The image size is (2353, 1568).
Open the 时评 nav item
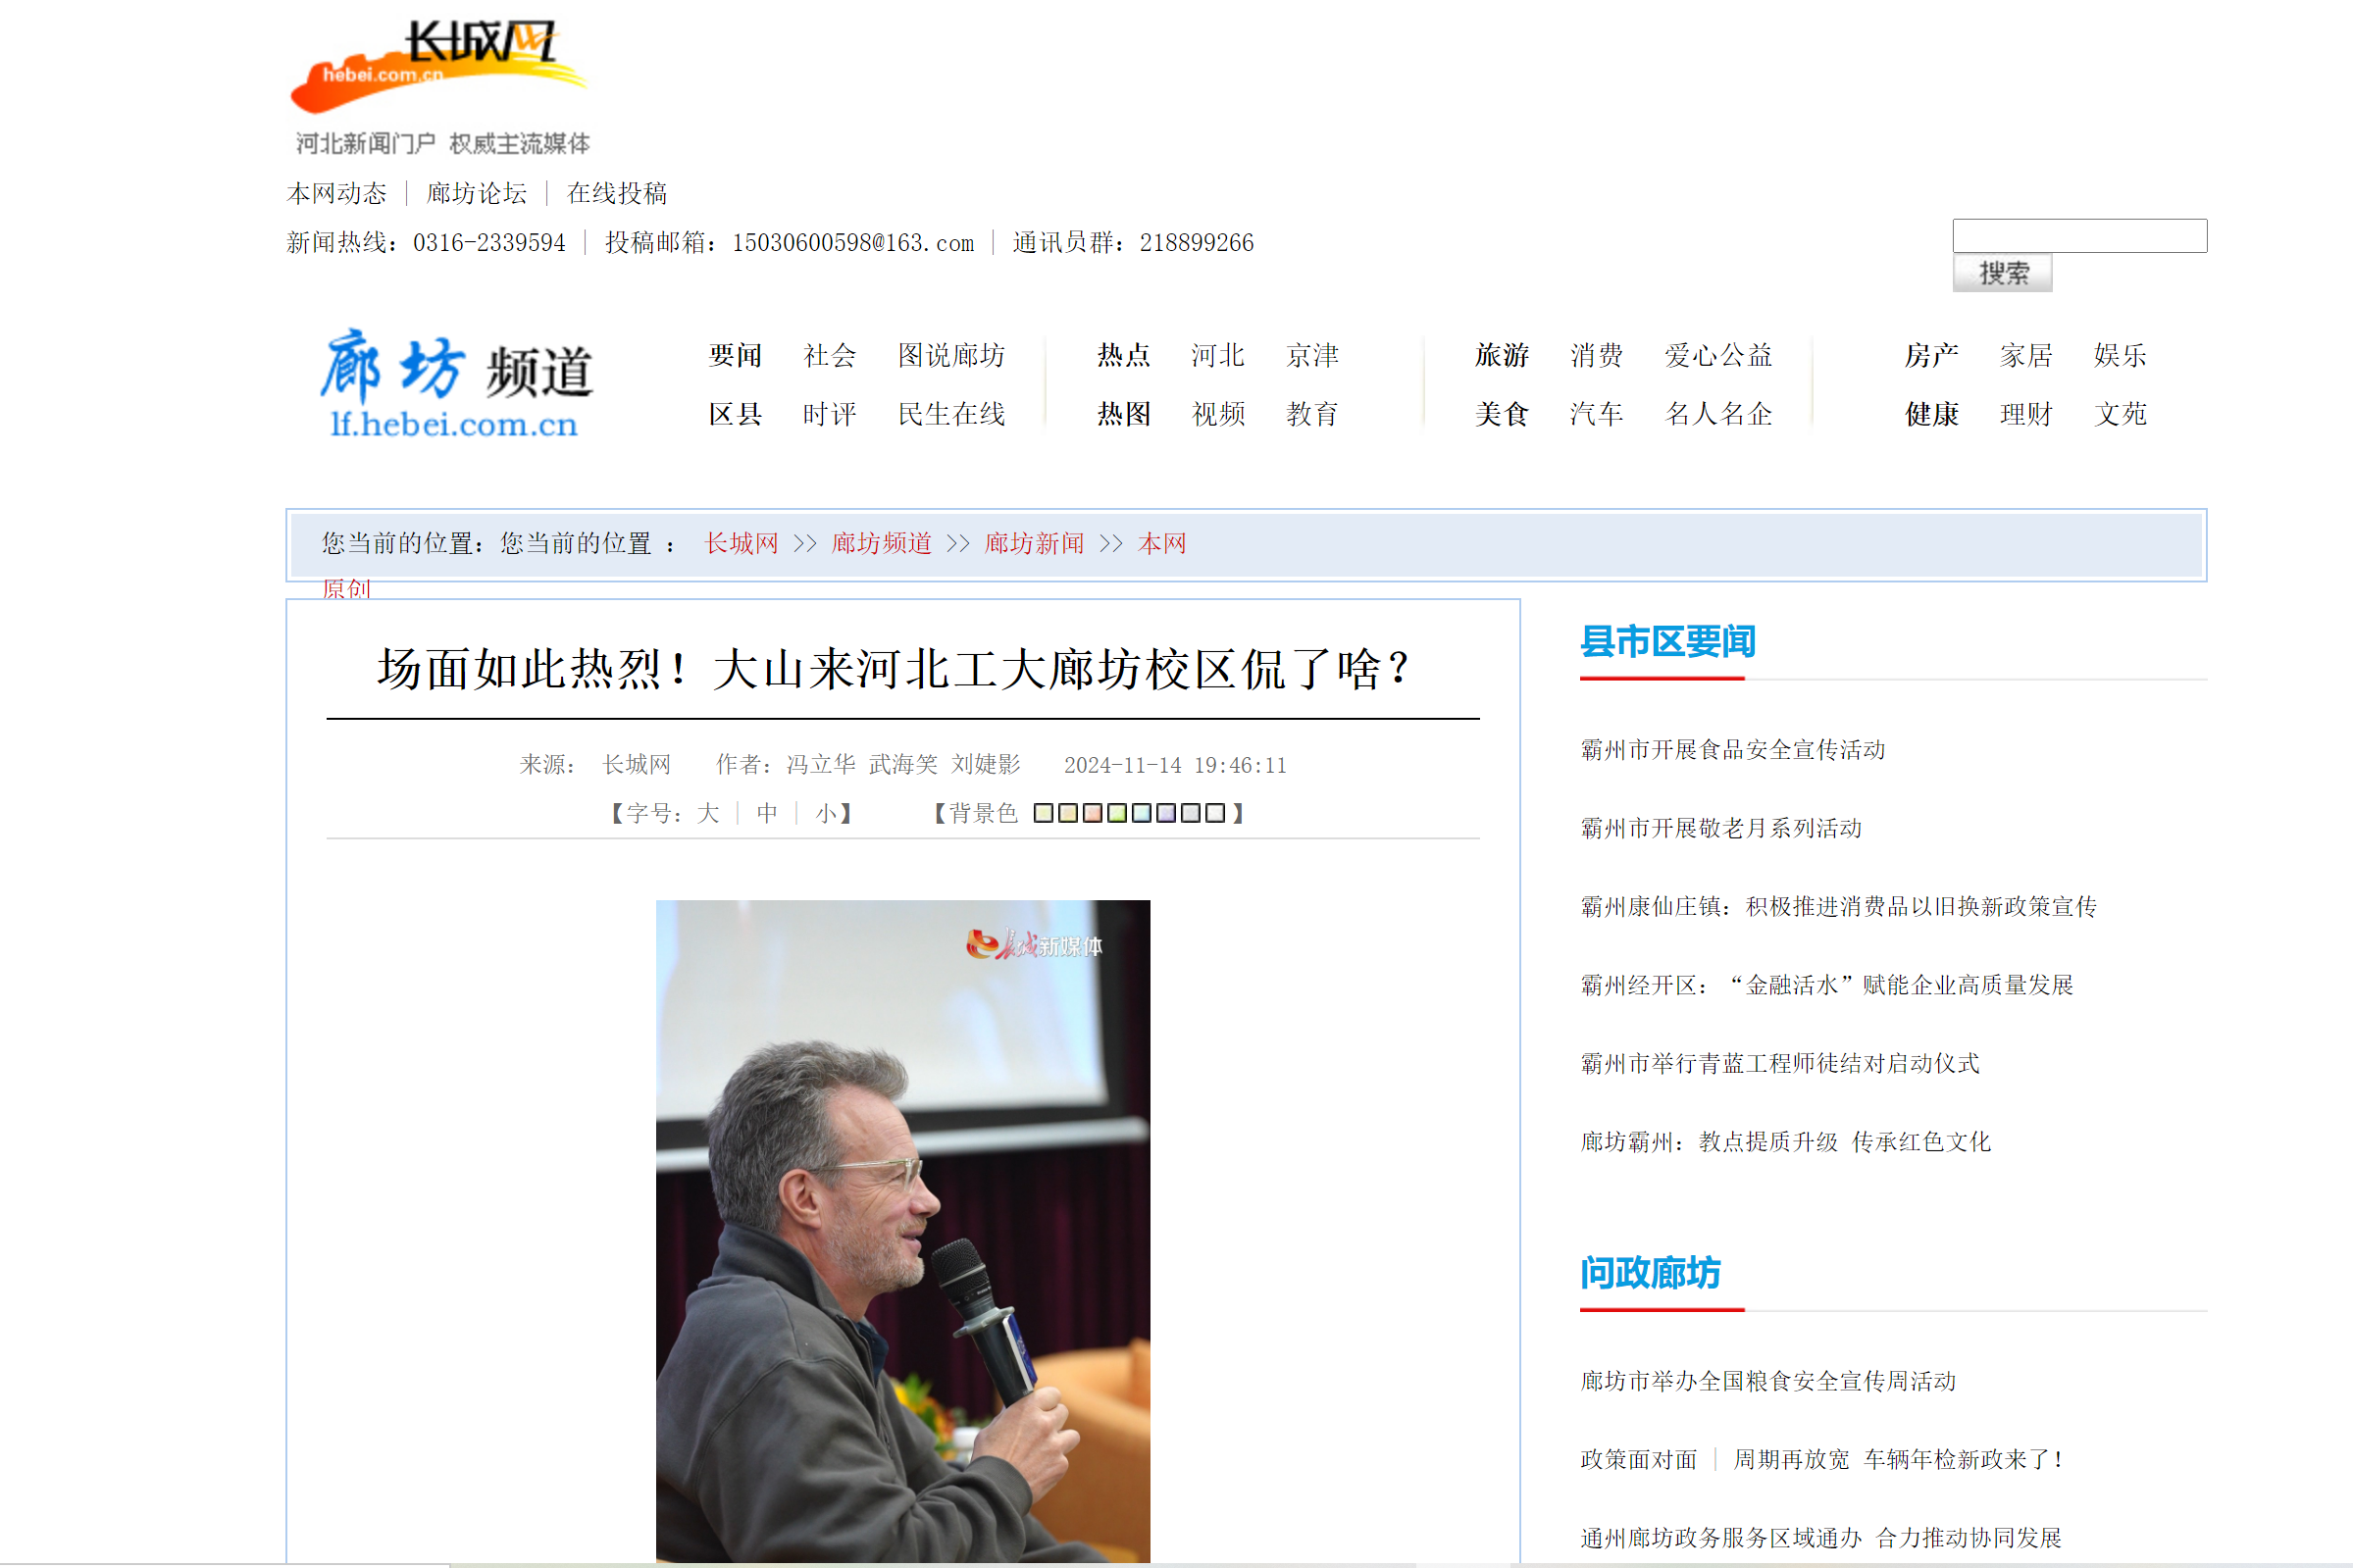click(830, 414)
